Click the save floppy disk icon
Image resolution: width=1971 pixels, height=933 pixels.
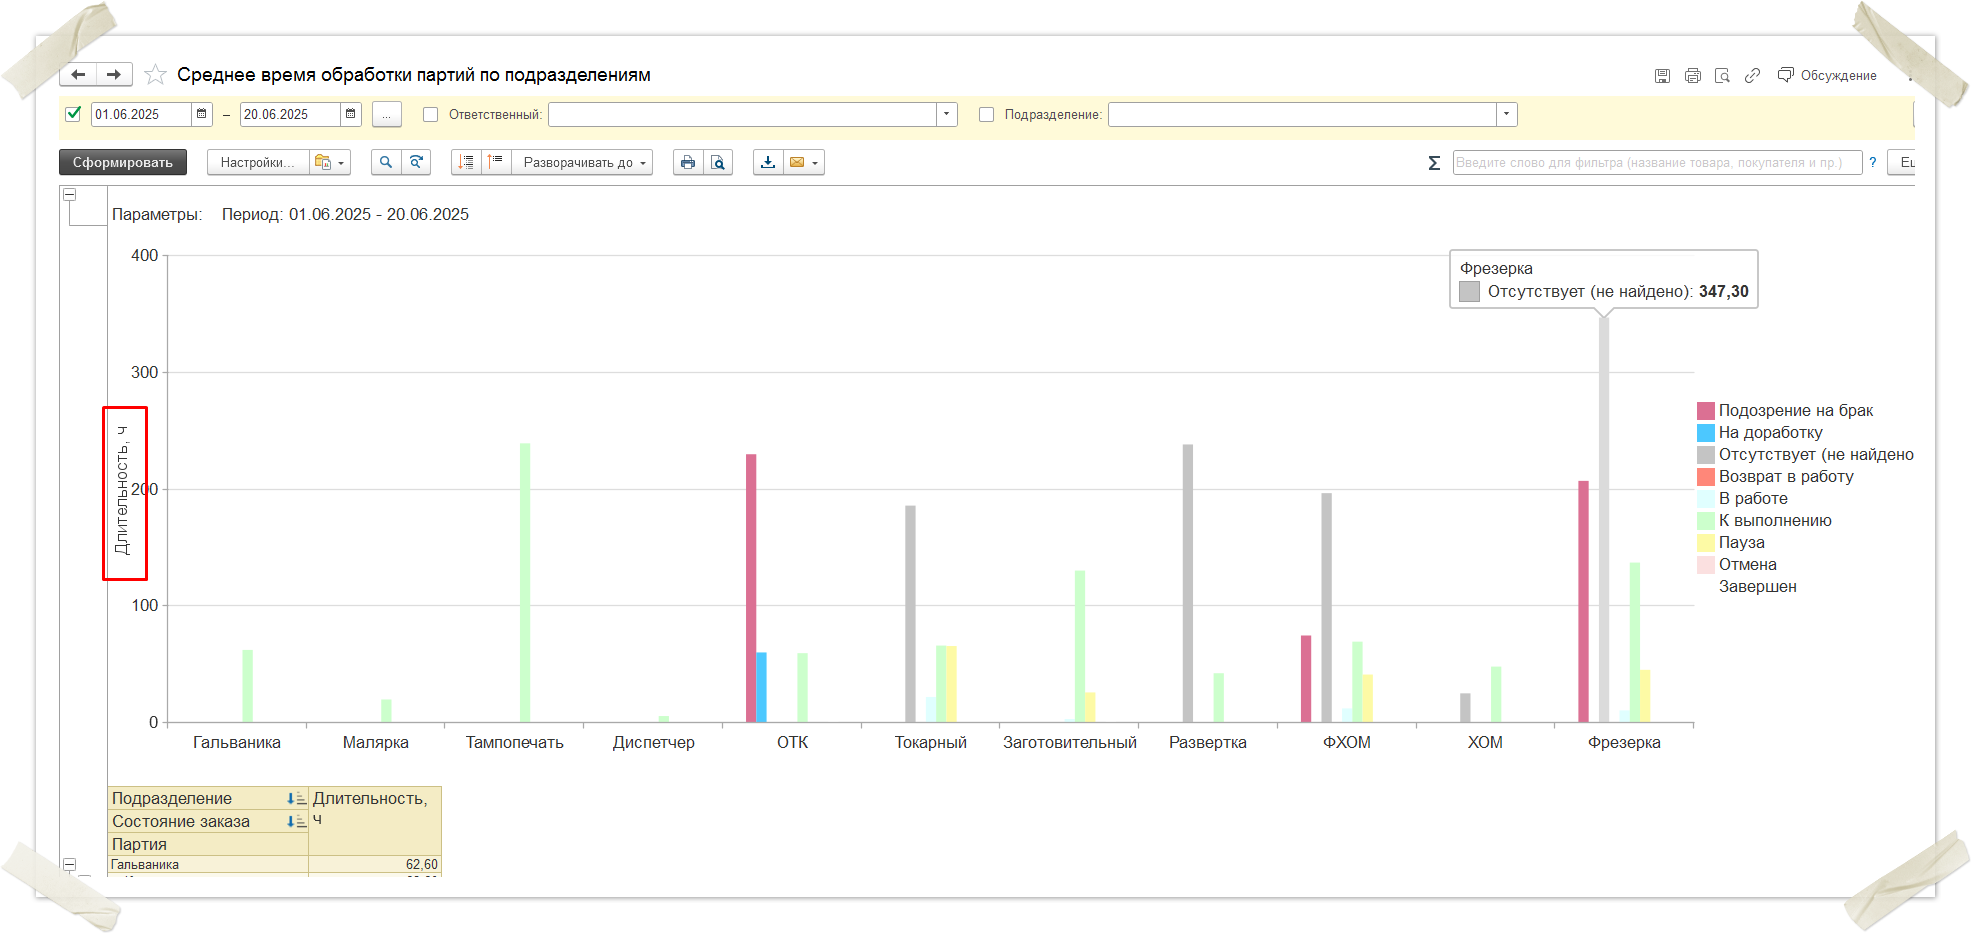point(1662,76)
